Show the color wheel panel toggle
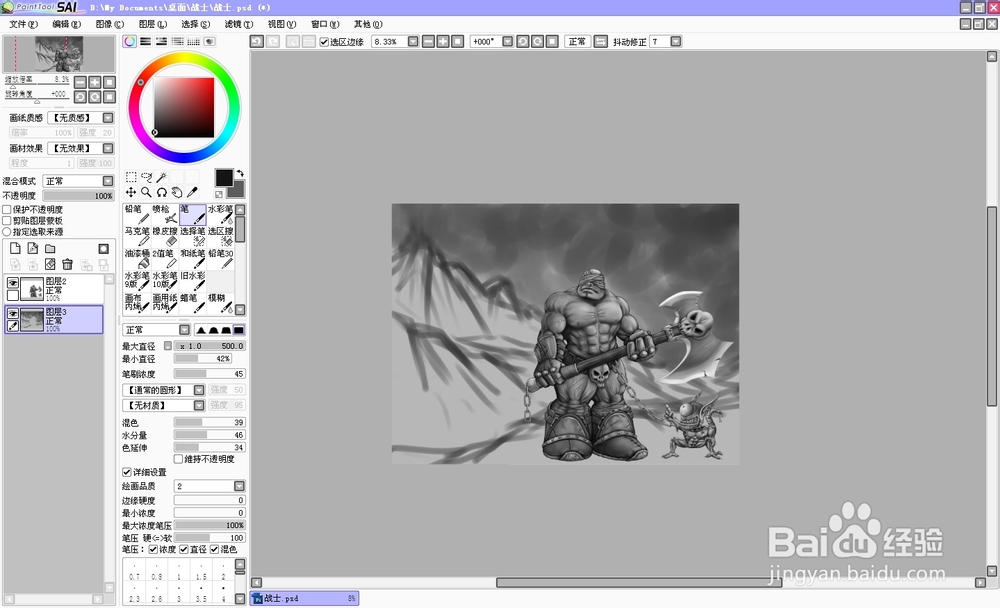The height and width of the screenshot is (608, 1000). pos(129,41)
